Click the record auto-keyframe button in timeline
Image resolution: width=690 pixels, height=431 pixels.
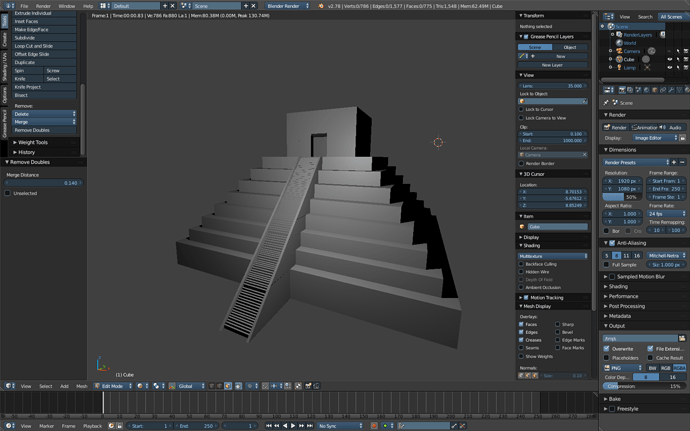click(374, 426)
